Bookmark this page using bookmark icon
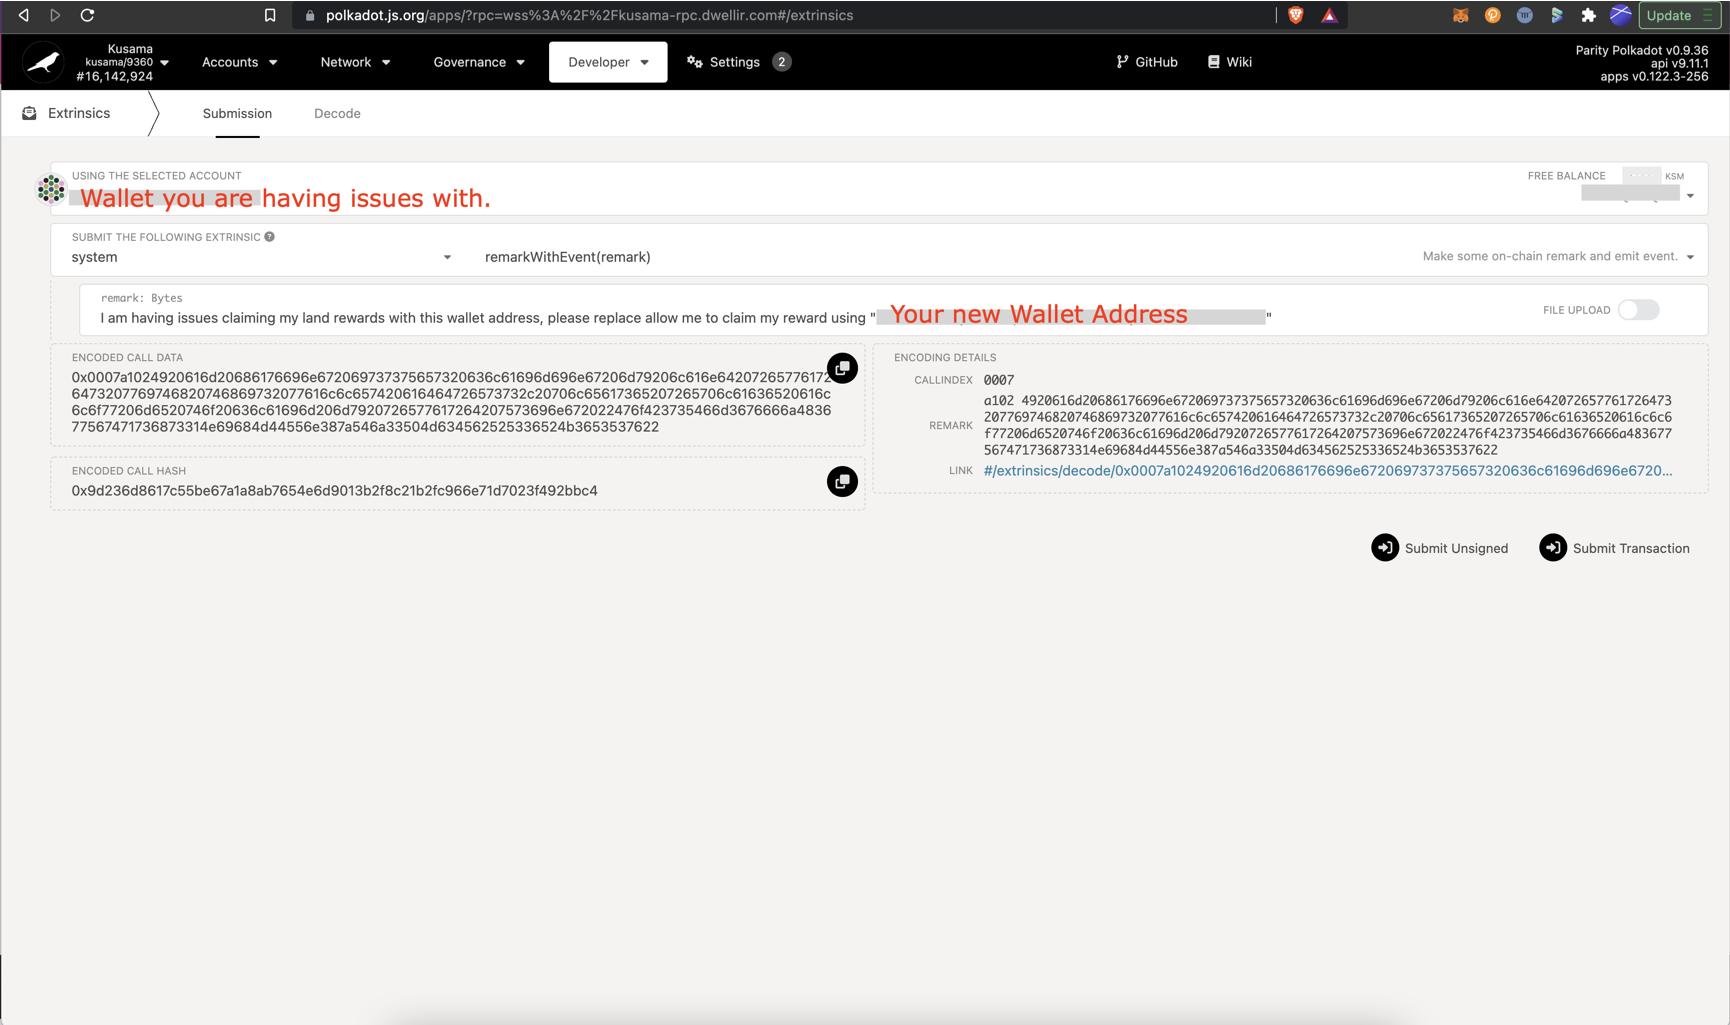Viewport: 1730px width, 1025px height. click(x=269, y=15)
